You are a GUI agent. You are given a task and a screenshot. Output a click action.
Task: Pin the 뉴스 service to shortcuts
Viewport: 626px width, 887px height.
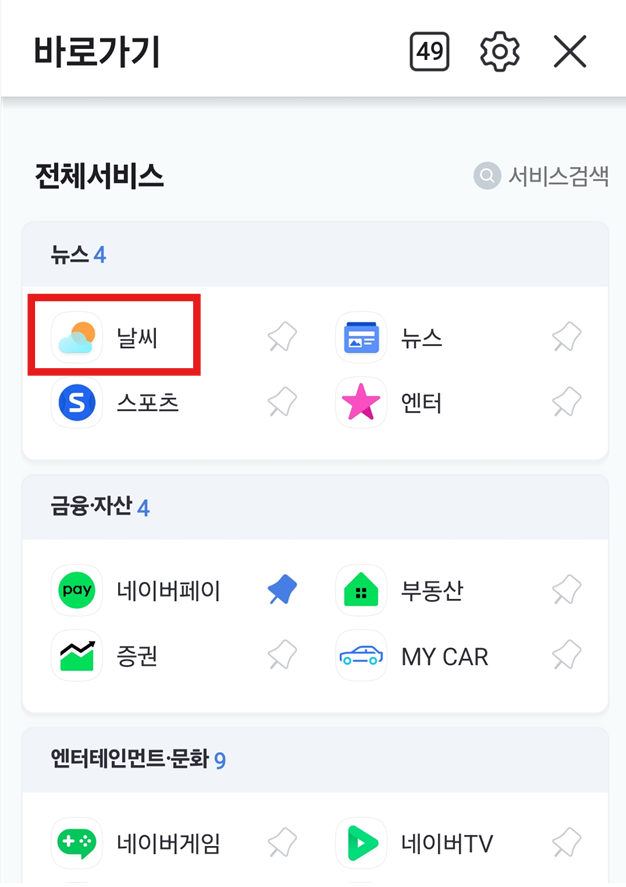point(565,337)
